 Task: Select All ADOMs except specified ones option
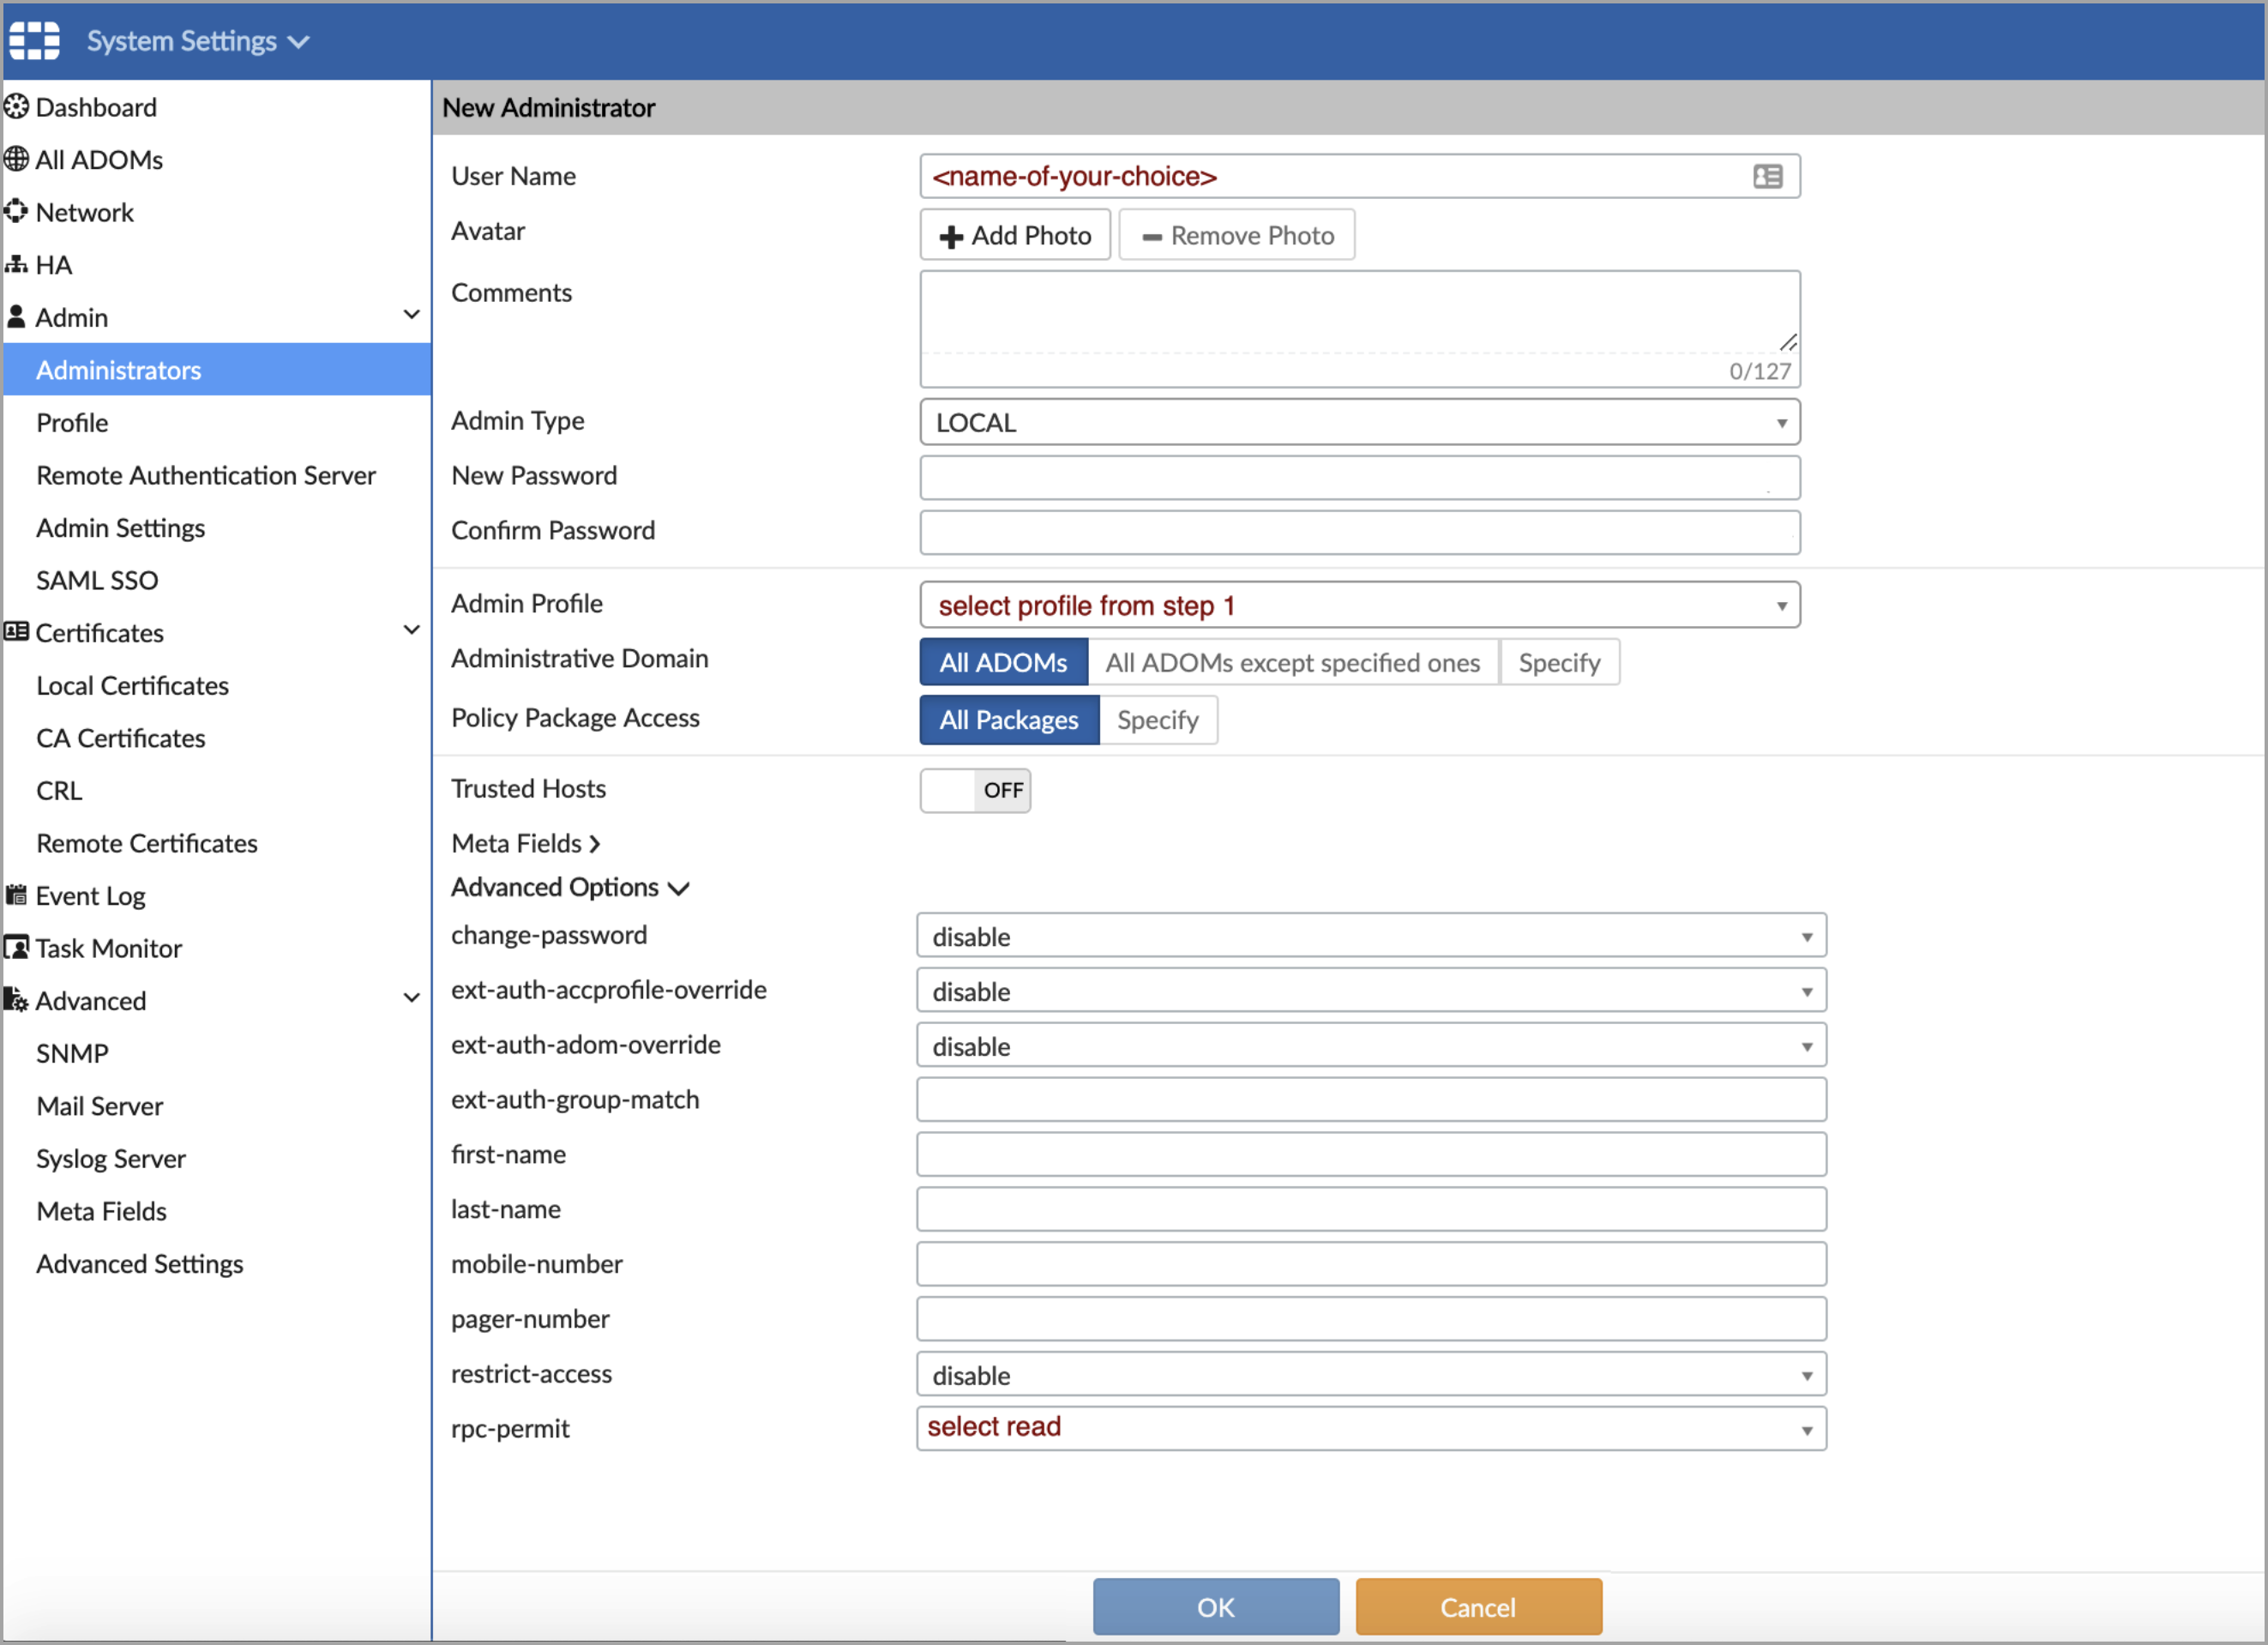click(x=1292, y=663)
